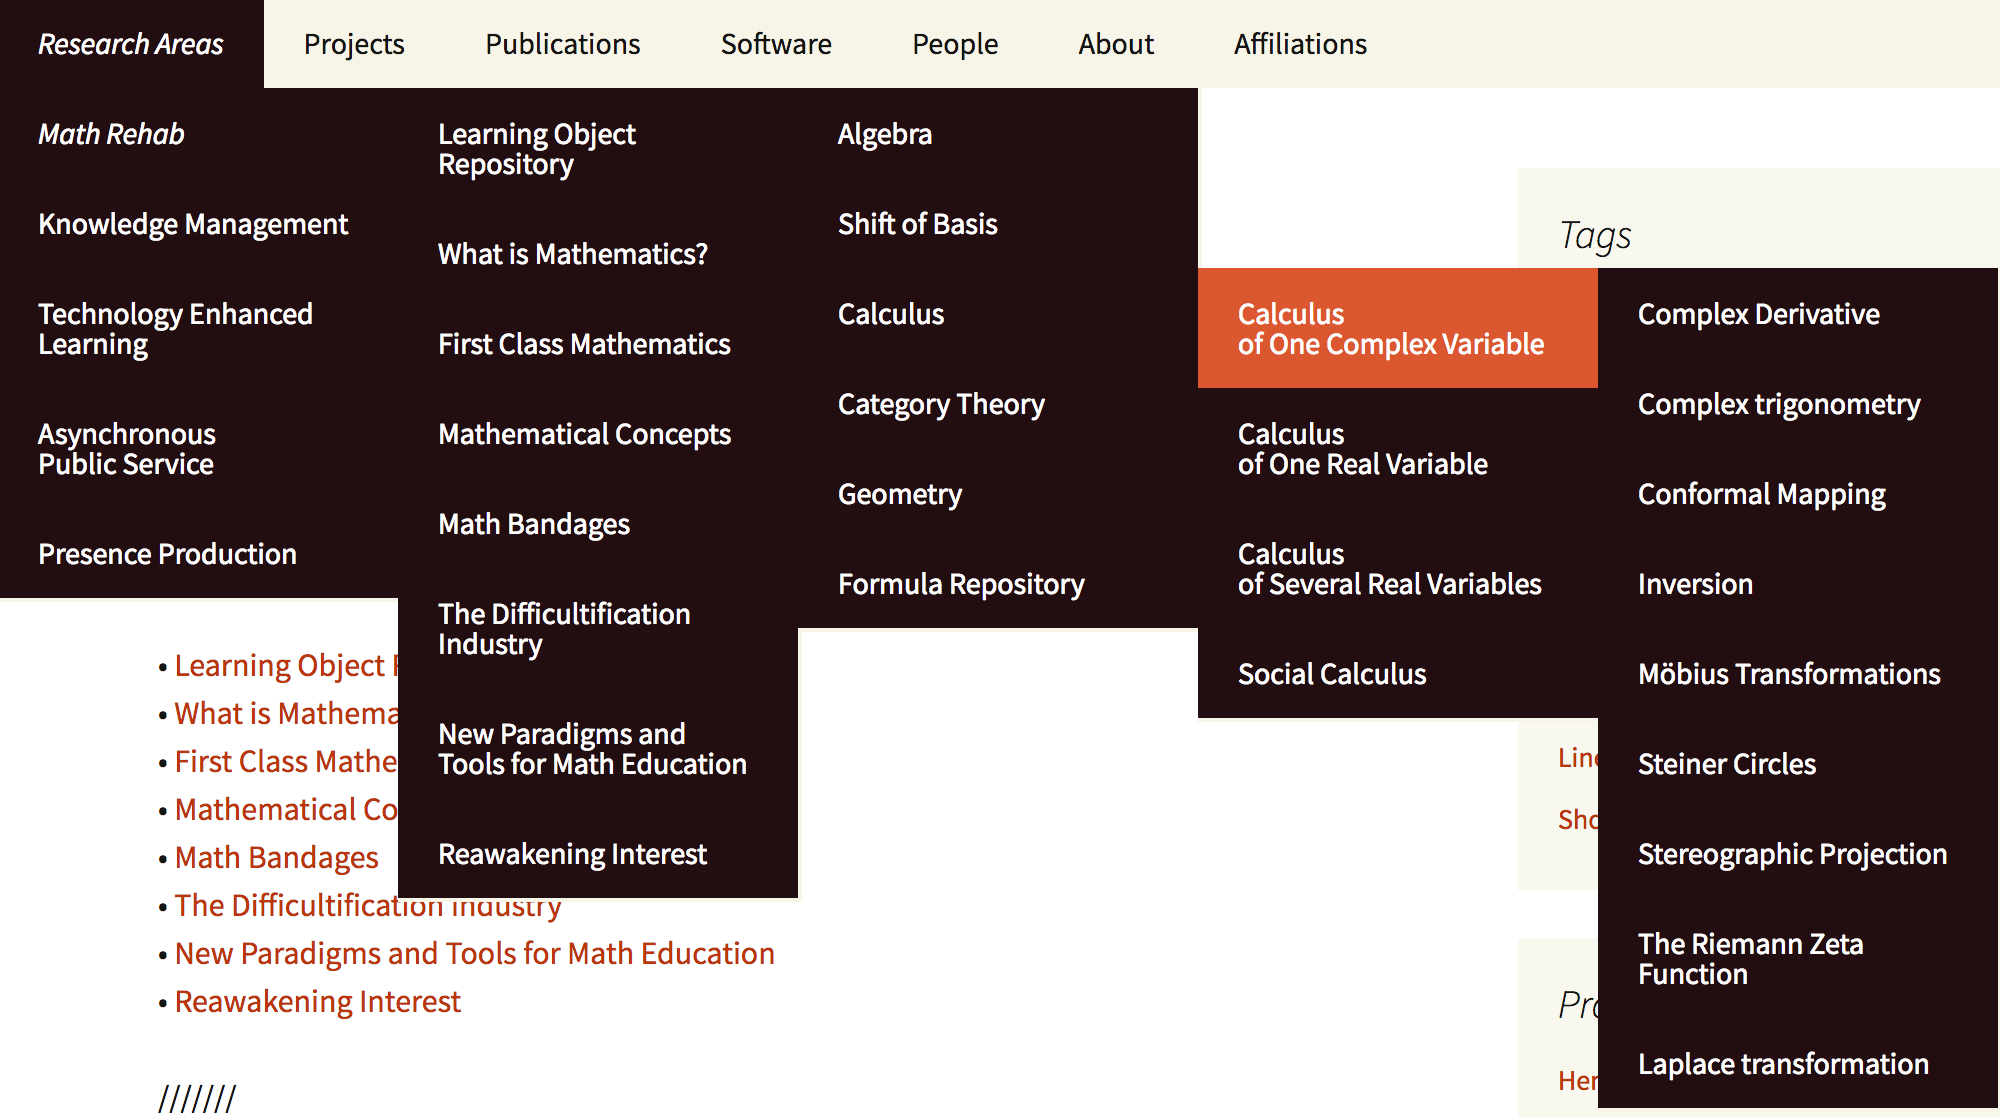Open Learning Object Repository submenu entry
The height and width of the screenshot is (1118, 2000).
[x=537, y=149]
